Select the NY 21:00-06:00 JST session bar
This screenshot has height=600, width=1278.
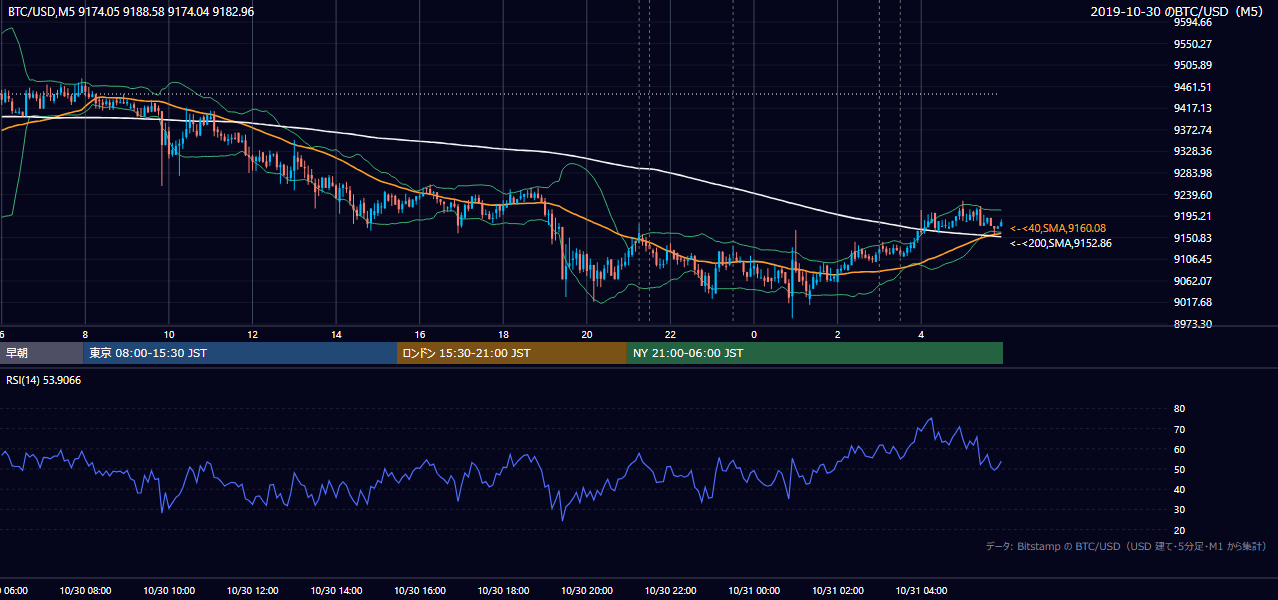click(x=815, y=353)
